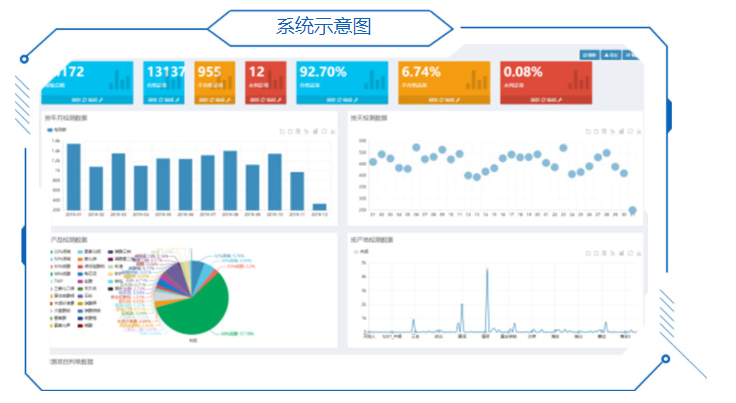Switch the monthly bar chart to line type icon
736x403 pixels.
tap(307, 131)
